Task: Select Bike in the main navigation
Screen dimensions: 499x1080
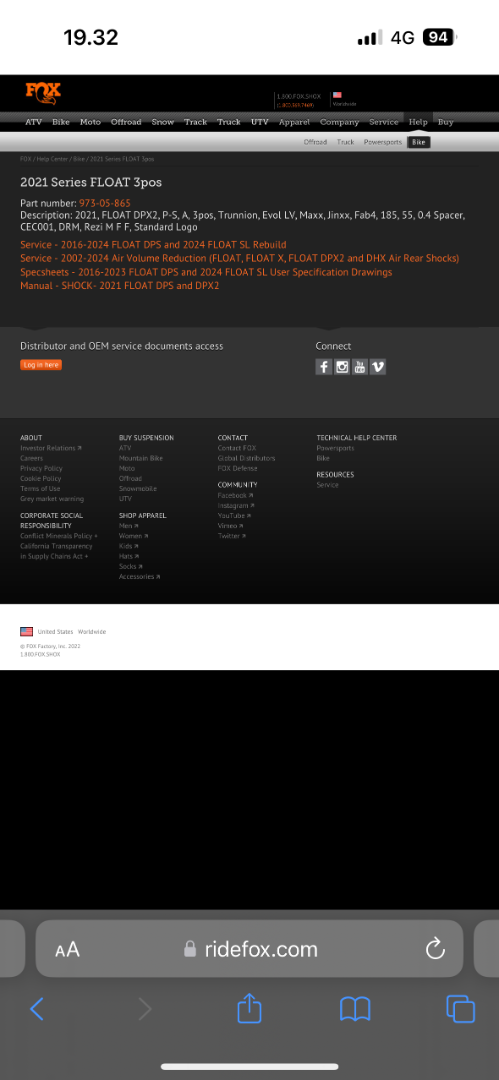Action: tap(61, 122)
